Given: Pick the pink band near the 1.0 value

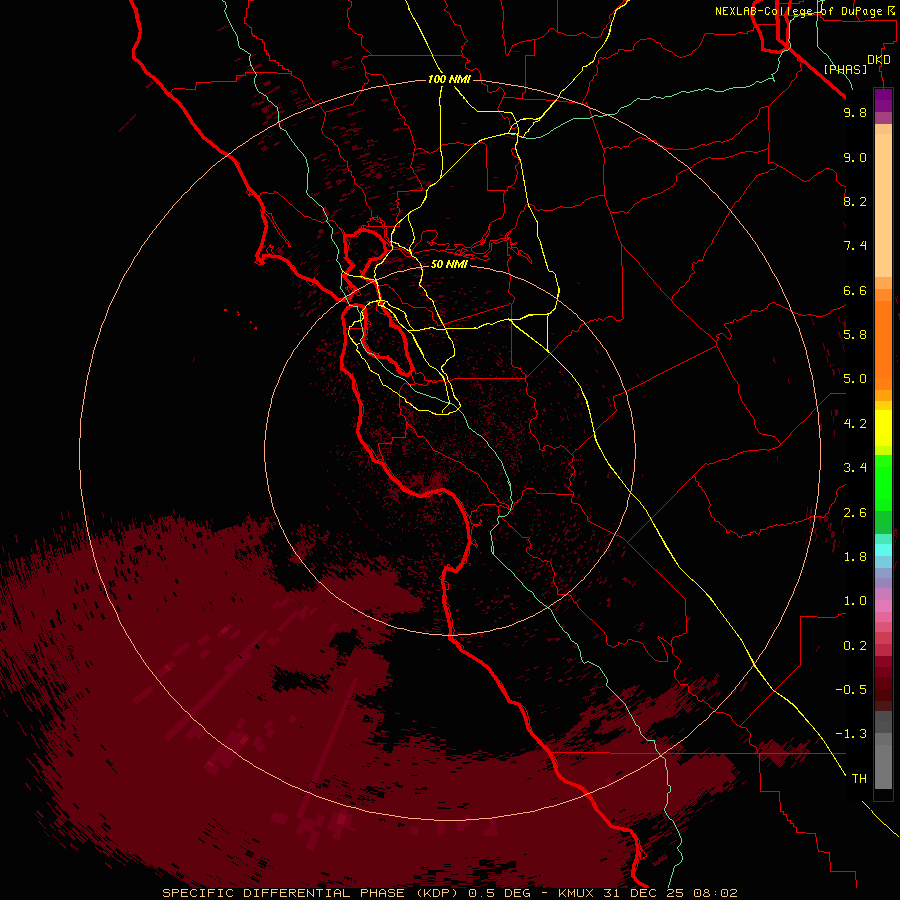Looking at the screenshot, I should (883, 606).
